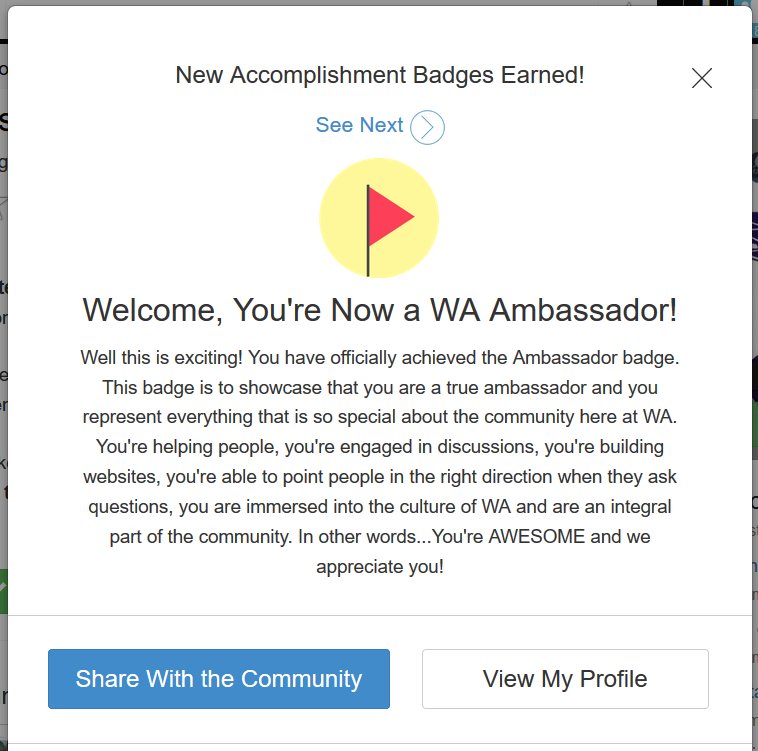Open the See Next link text
This screenshot has height=751, width=758.
tap(359, 125)
